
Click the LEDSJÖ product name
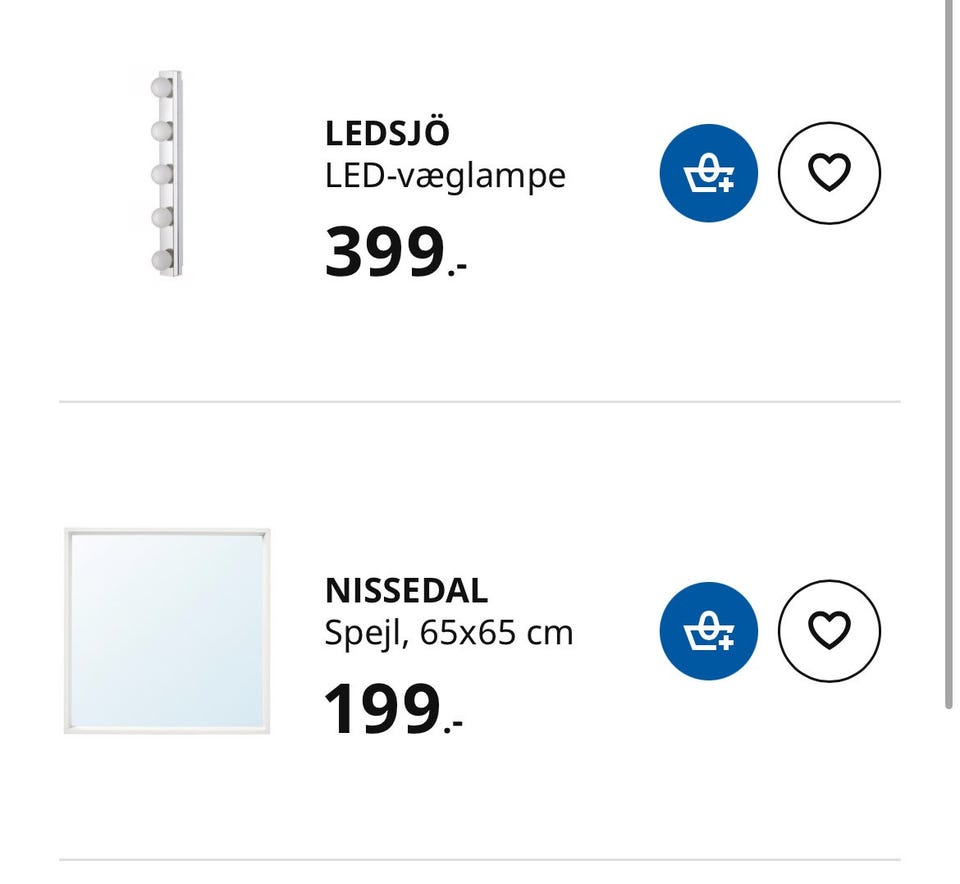(x=387, y=133)
